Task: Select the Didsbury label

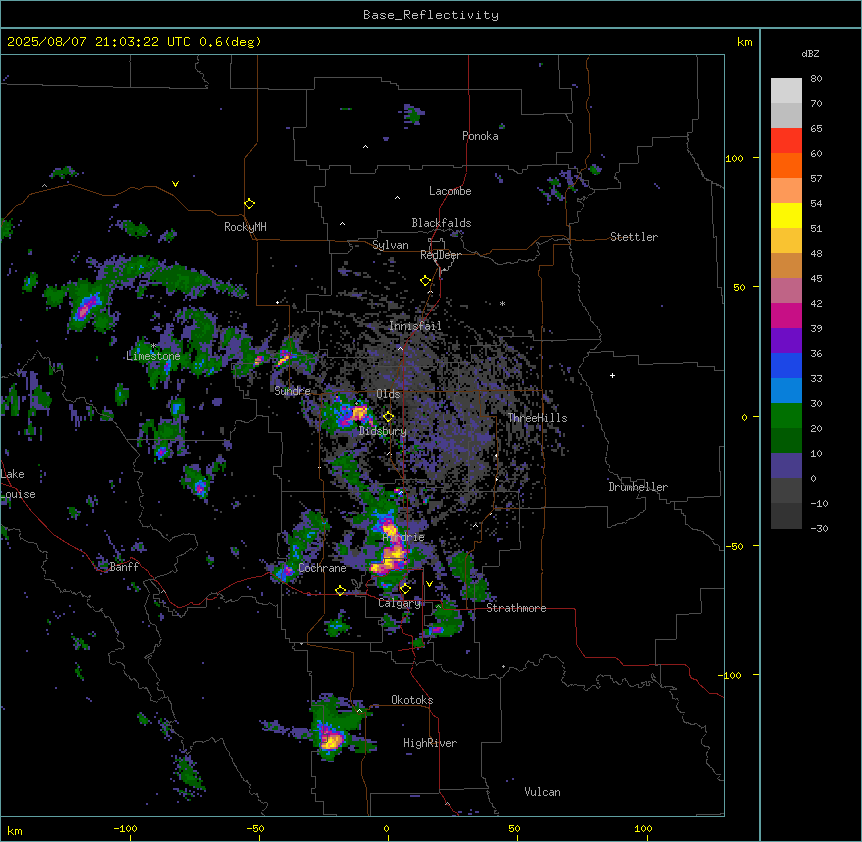Action: [383, 431]
